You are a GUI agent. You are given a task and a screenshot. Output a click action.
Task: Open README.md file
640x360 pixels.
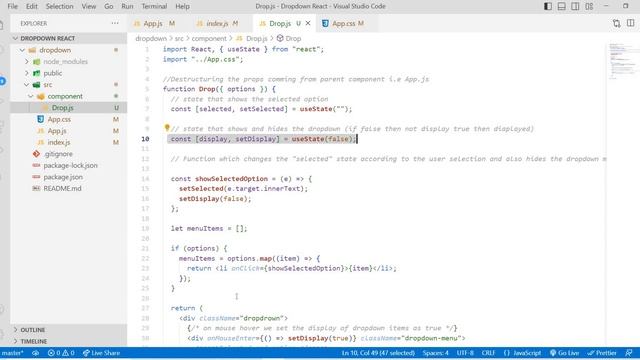point(62,188)
